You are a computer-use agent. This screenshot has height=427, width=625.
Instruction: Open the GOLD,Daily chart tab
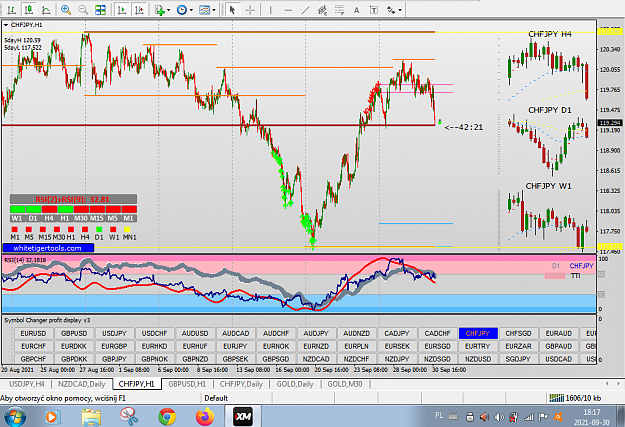[x=295, y=384]
